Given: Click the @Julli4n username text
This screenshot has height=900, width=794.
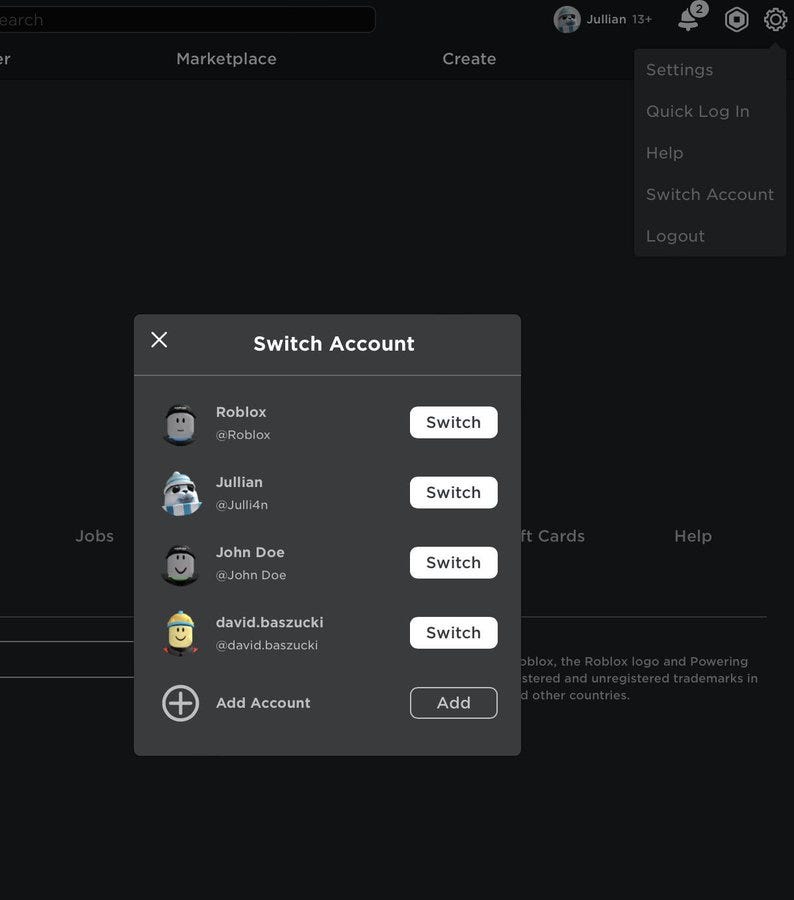Looking at the screenshot, I should point(242,505).
